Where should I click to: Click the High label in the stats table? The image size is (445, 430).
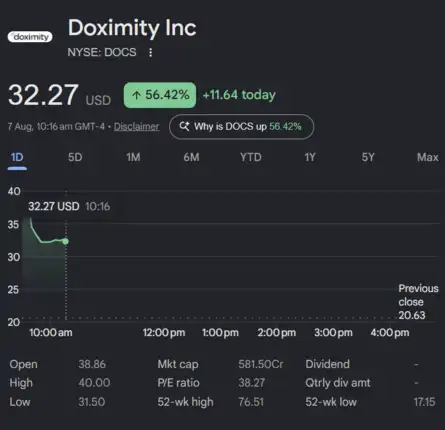pos(21,383)
